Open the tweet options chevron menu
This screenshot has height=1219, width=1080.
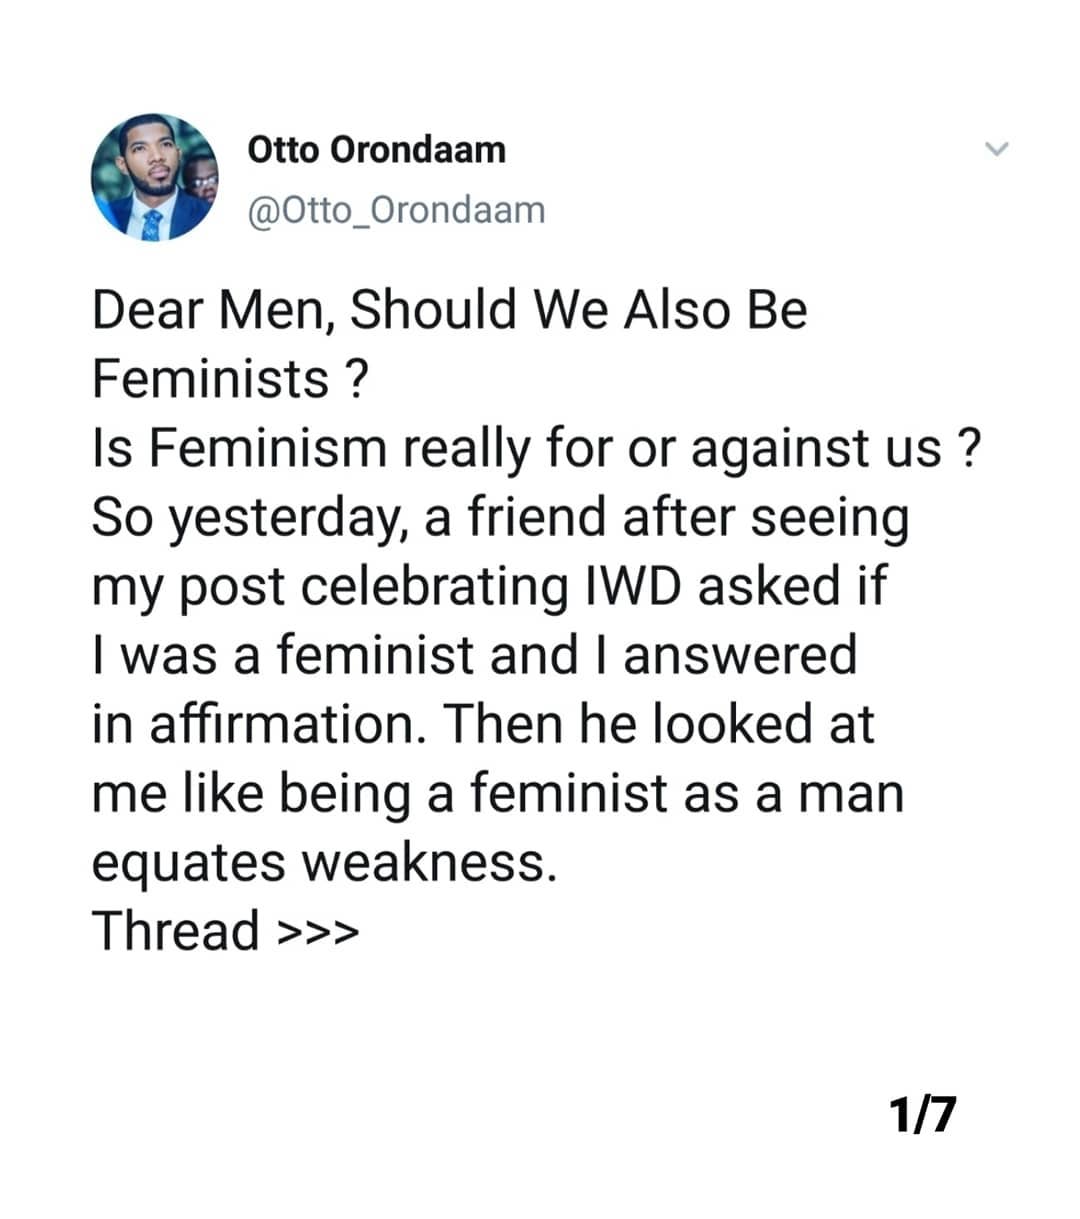click(997, 150)
